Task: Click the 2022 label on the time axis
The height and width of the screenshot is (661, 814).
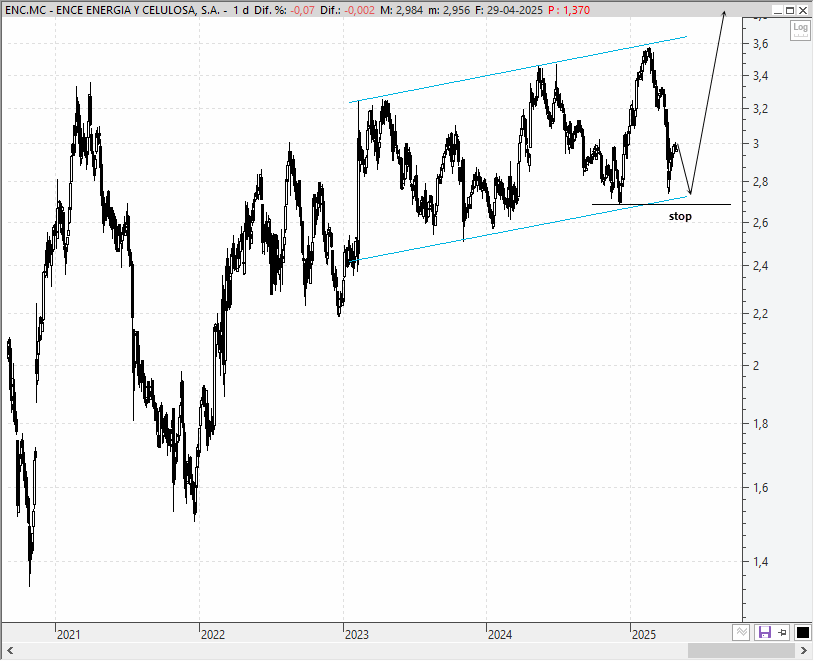Action: (x=213, y=635)
